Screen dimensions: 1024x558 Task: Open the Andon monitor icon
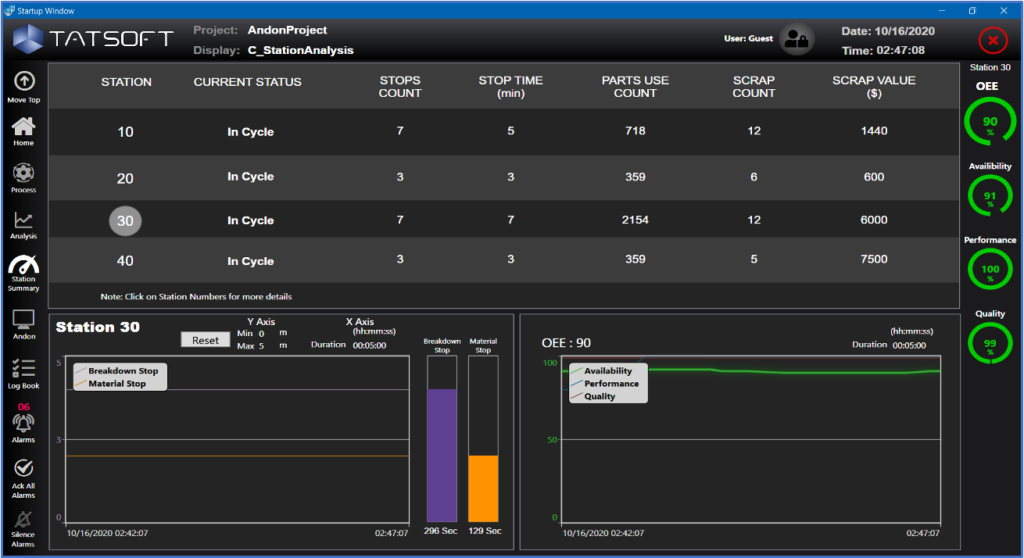click(24, 320)
